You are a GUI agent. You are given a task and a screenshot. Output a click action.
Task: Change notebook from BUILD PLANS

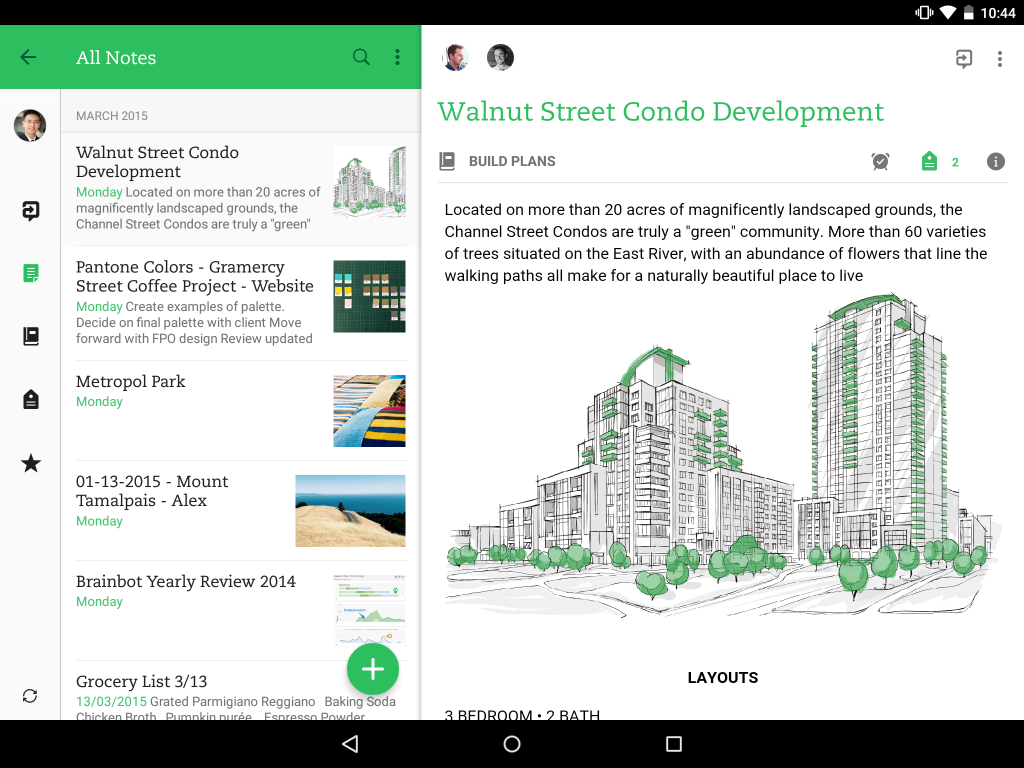(x=498, y=161)
